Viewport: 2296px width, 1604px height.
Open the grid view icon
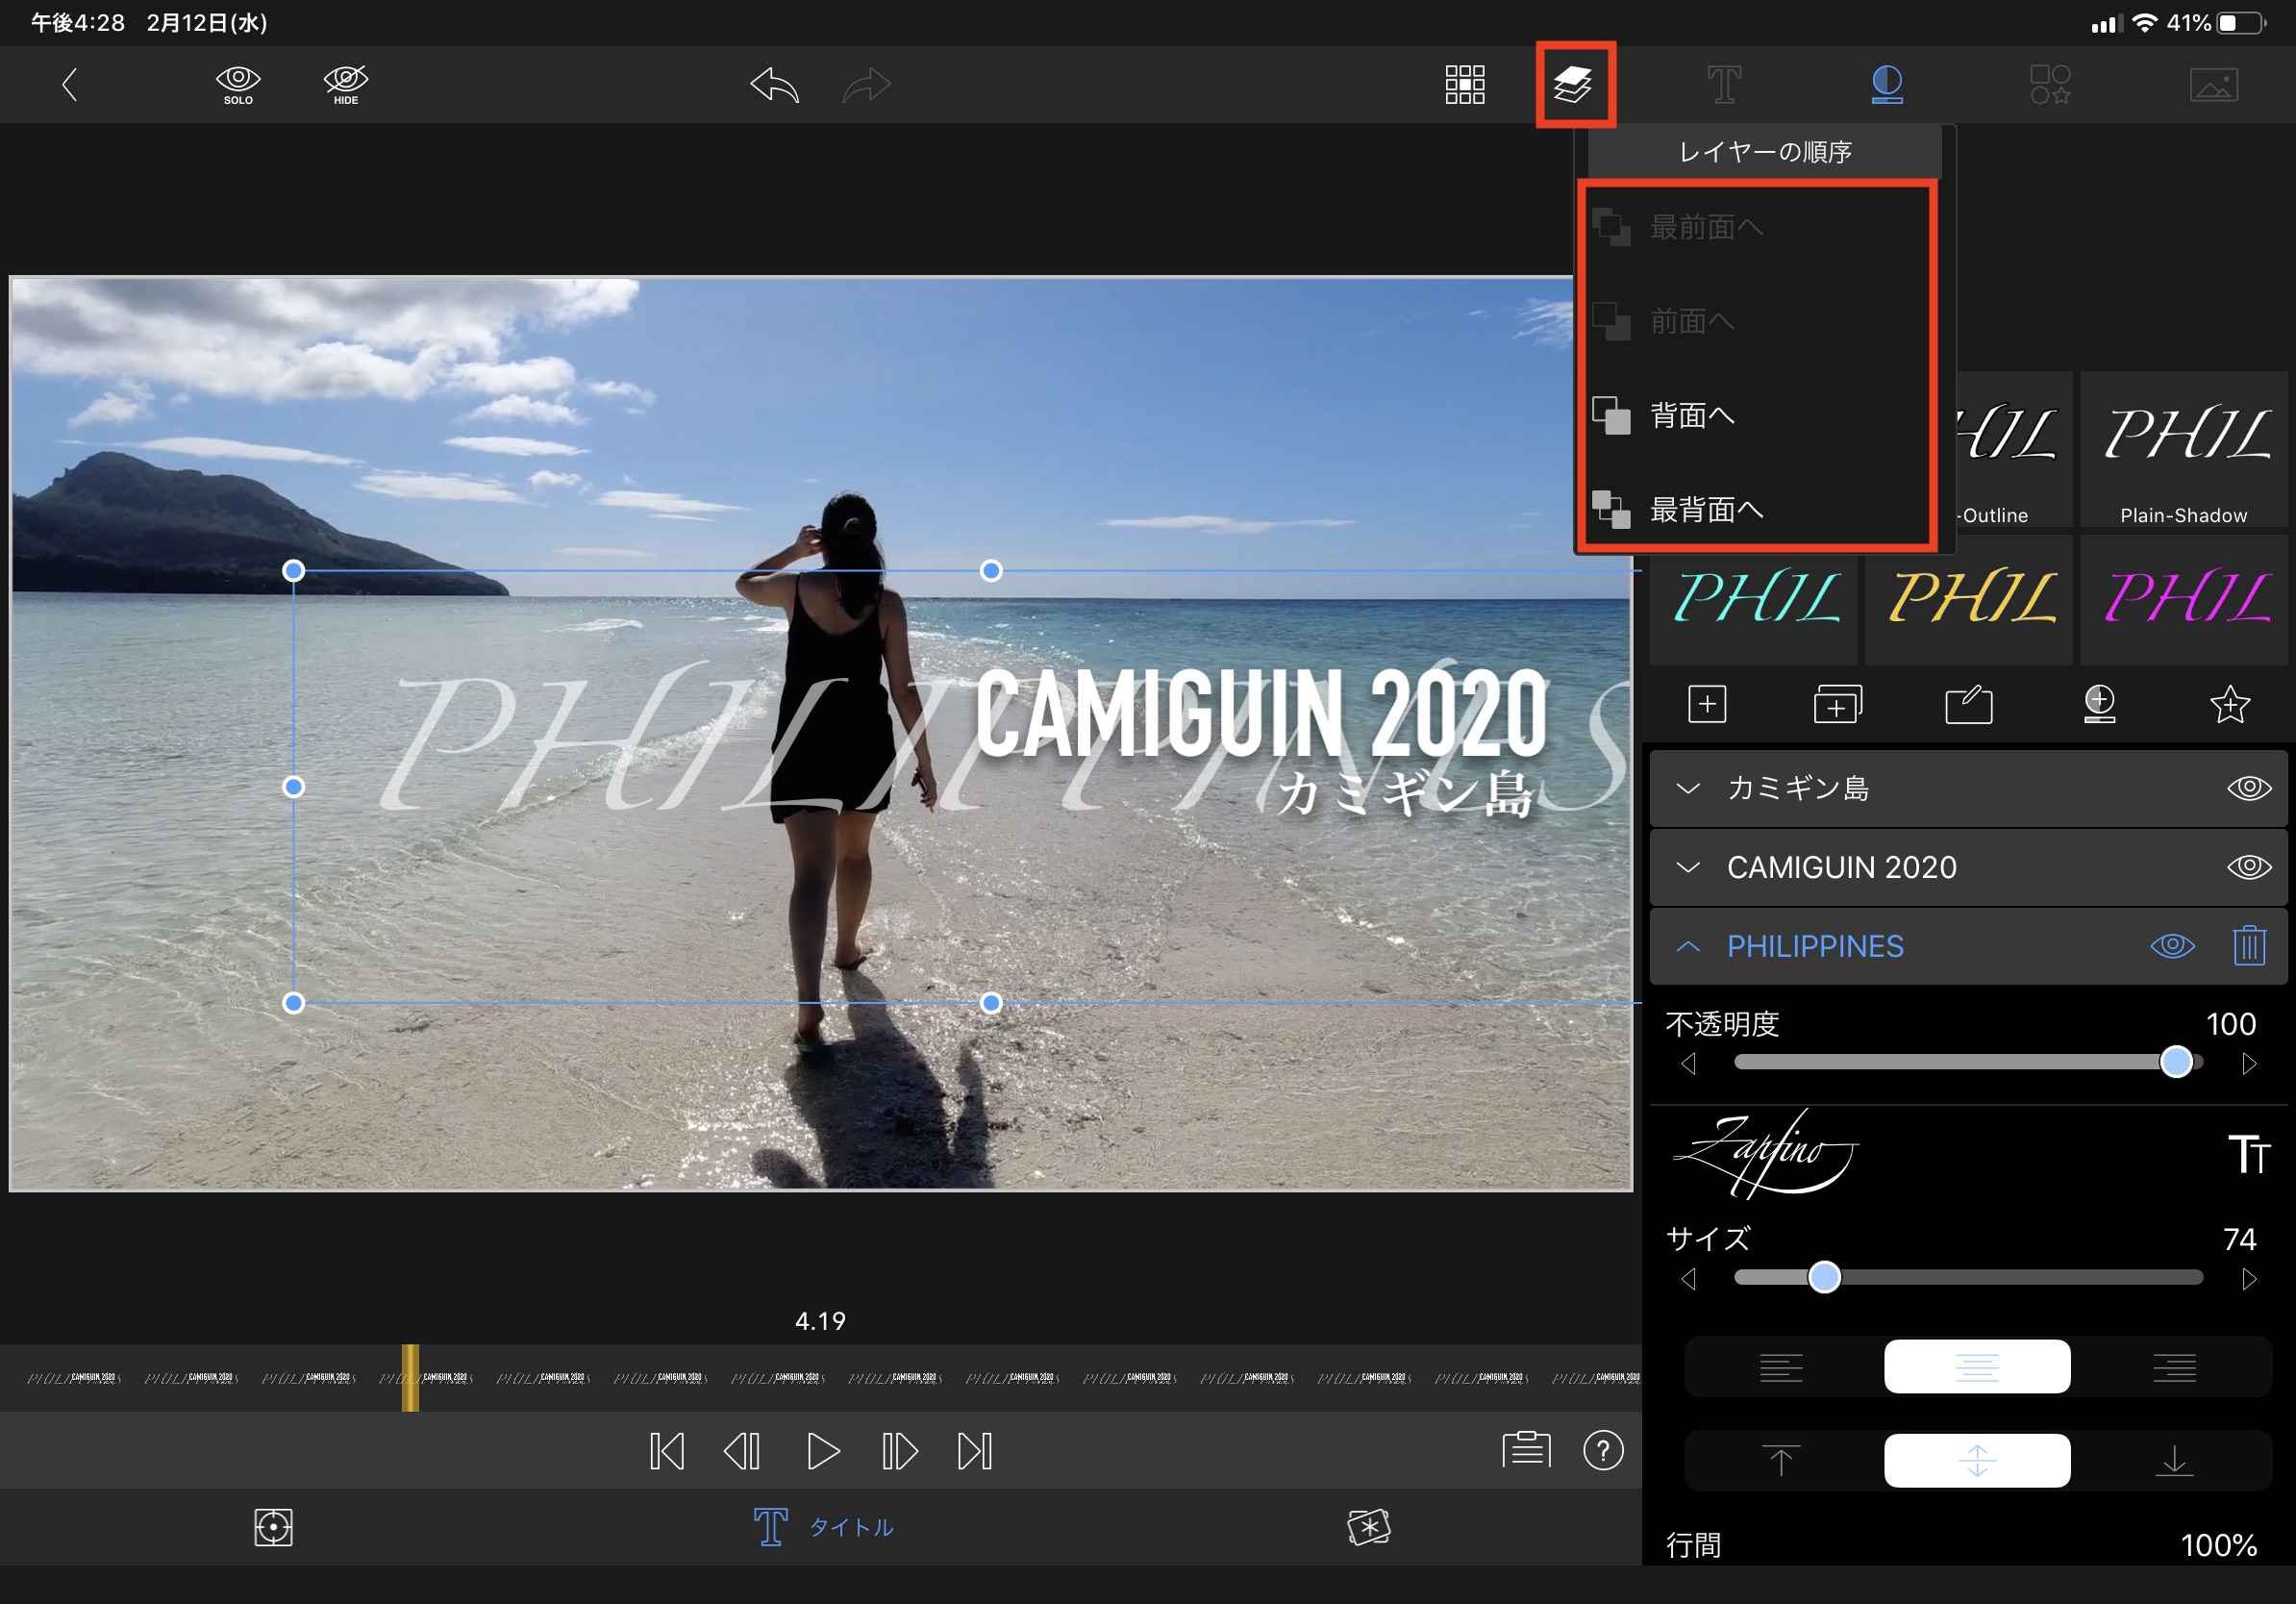click(x=1464, y=85)
